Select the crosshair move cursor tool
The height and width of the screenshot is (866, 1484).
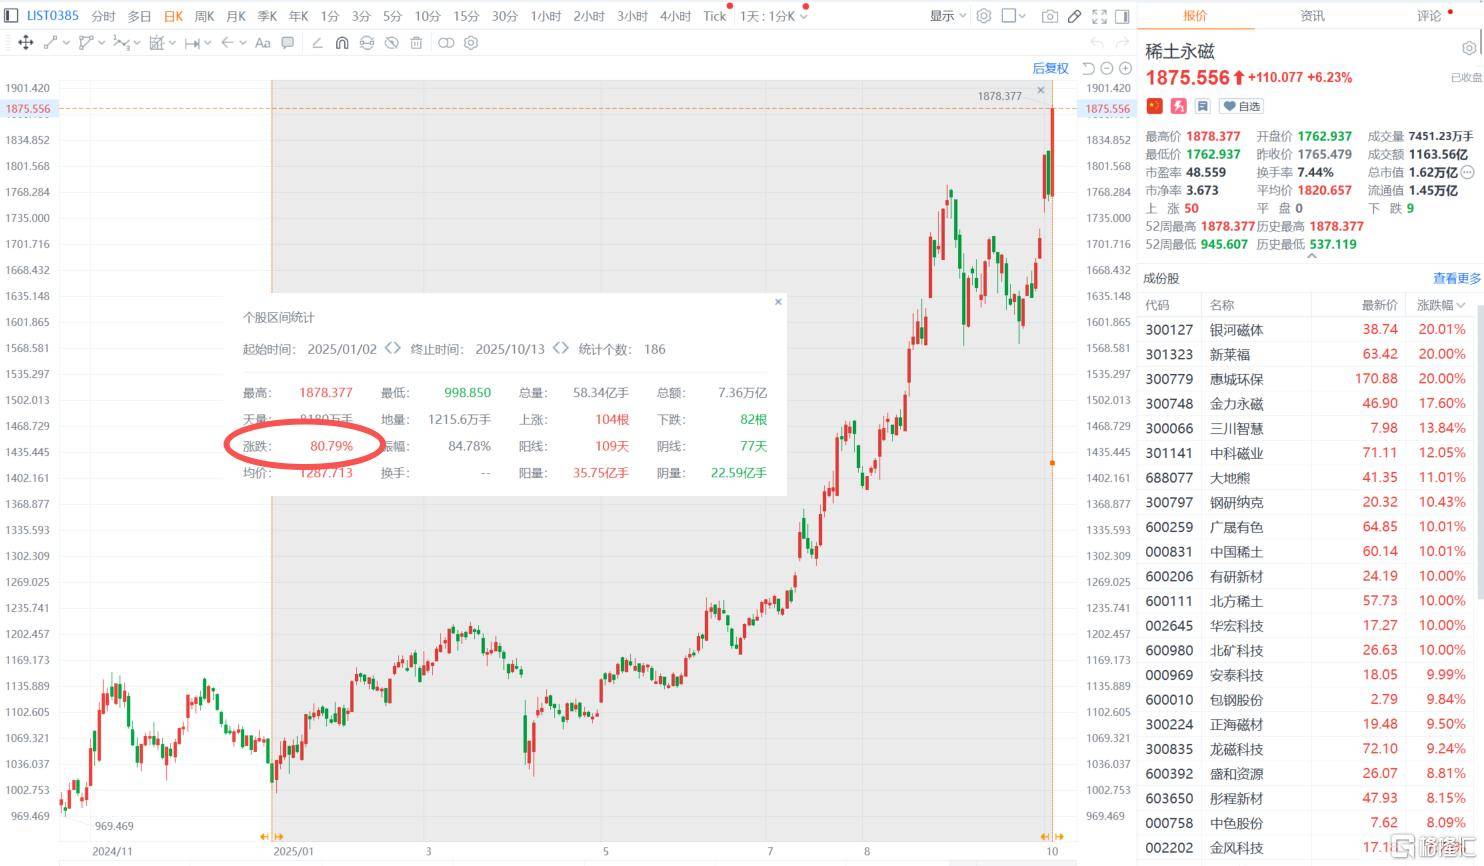[26, 43]
